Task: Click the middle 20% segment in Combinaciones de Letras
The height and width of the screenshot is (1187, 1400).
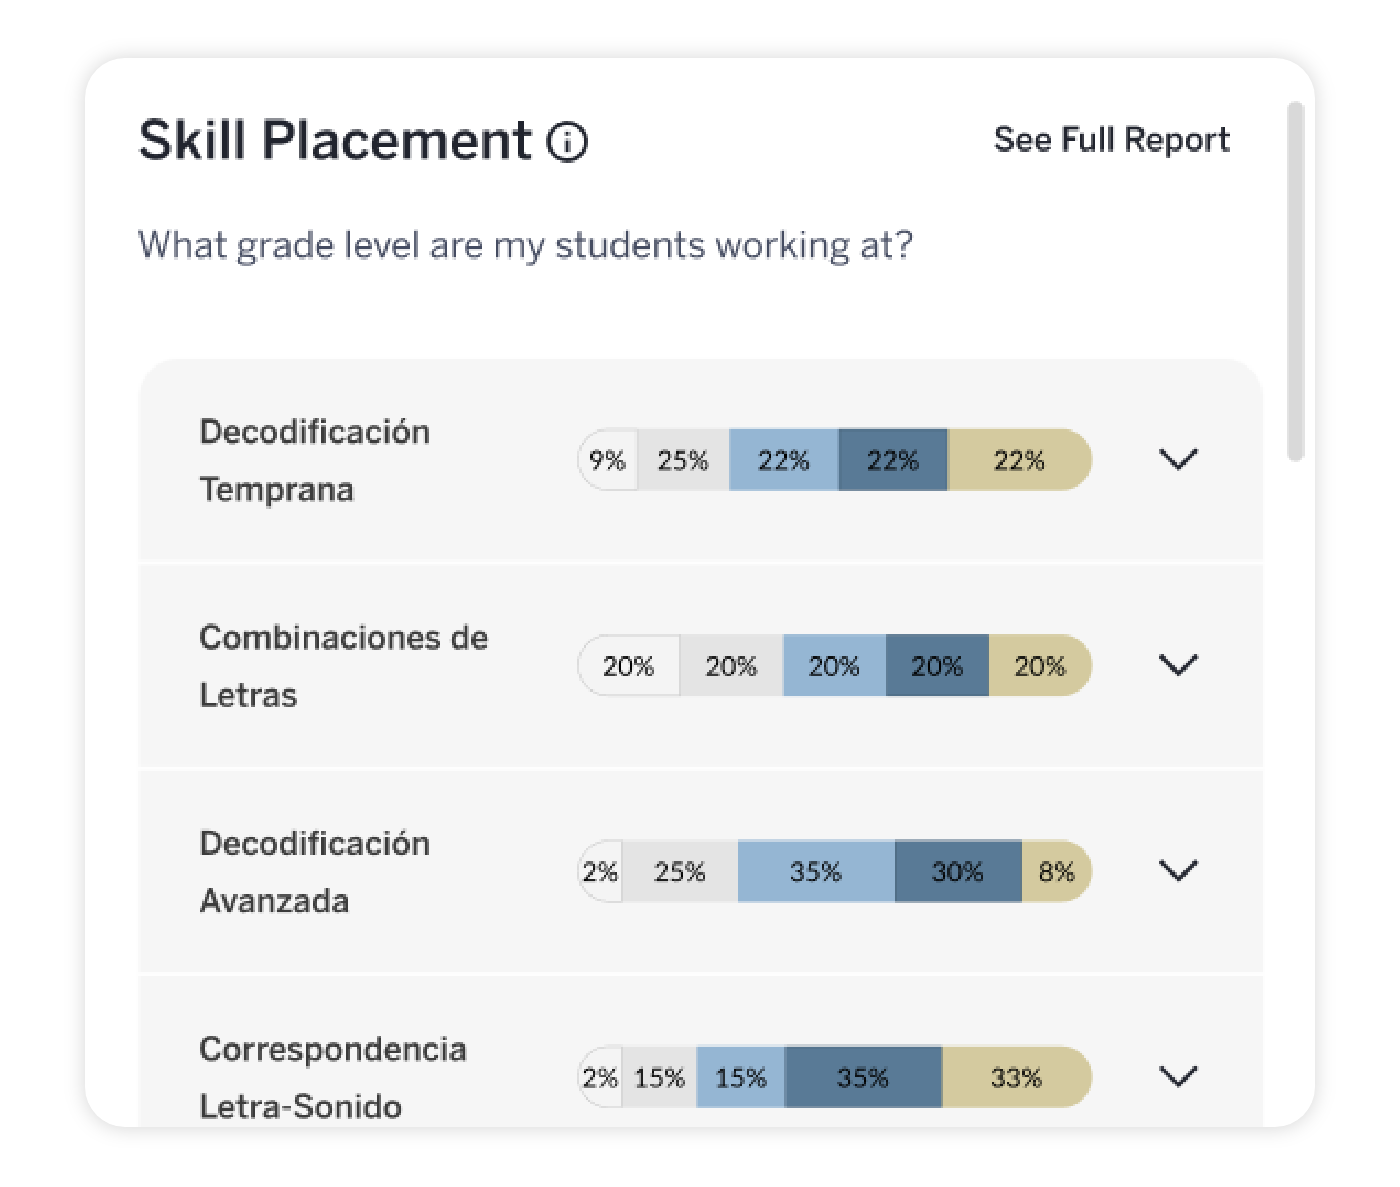Action: click(x=835, y=665)
